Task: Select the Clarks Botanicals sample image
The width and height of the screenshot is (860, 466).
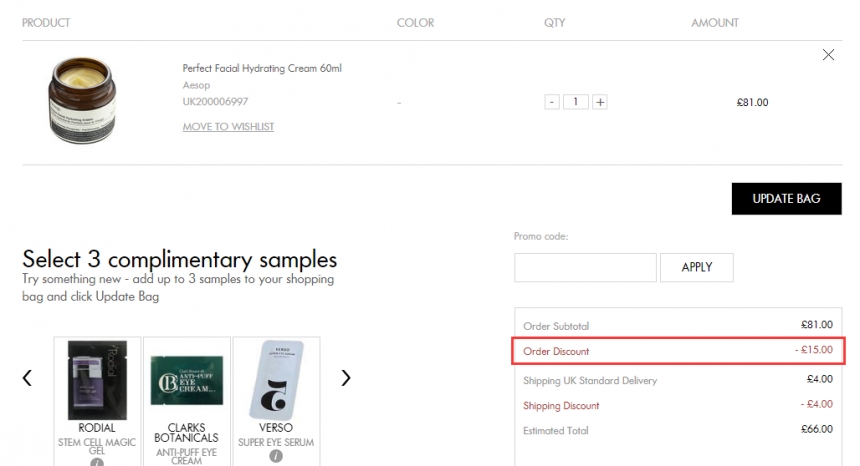Action: [187, 379]
